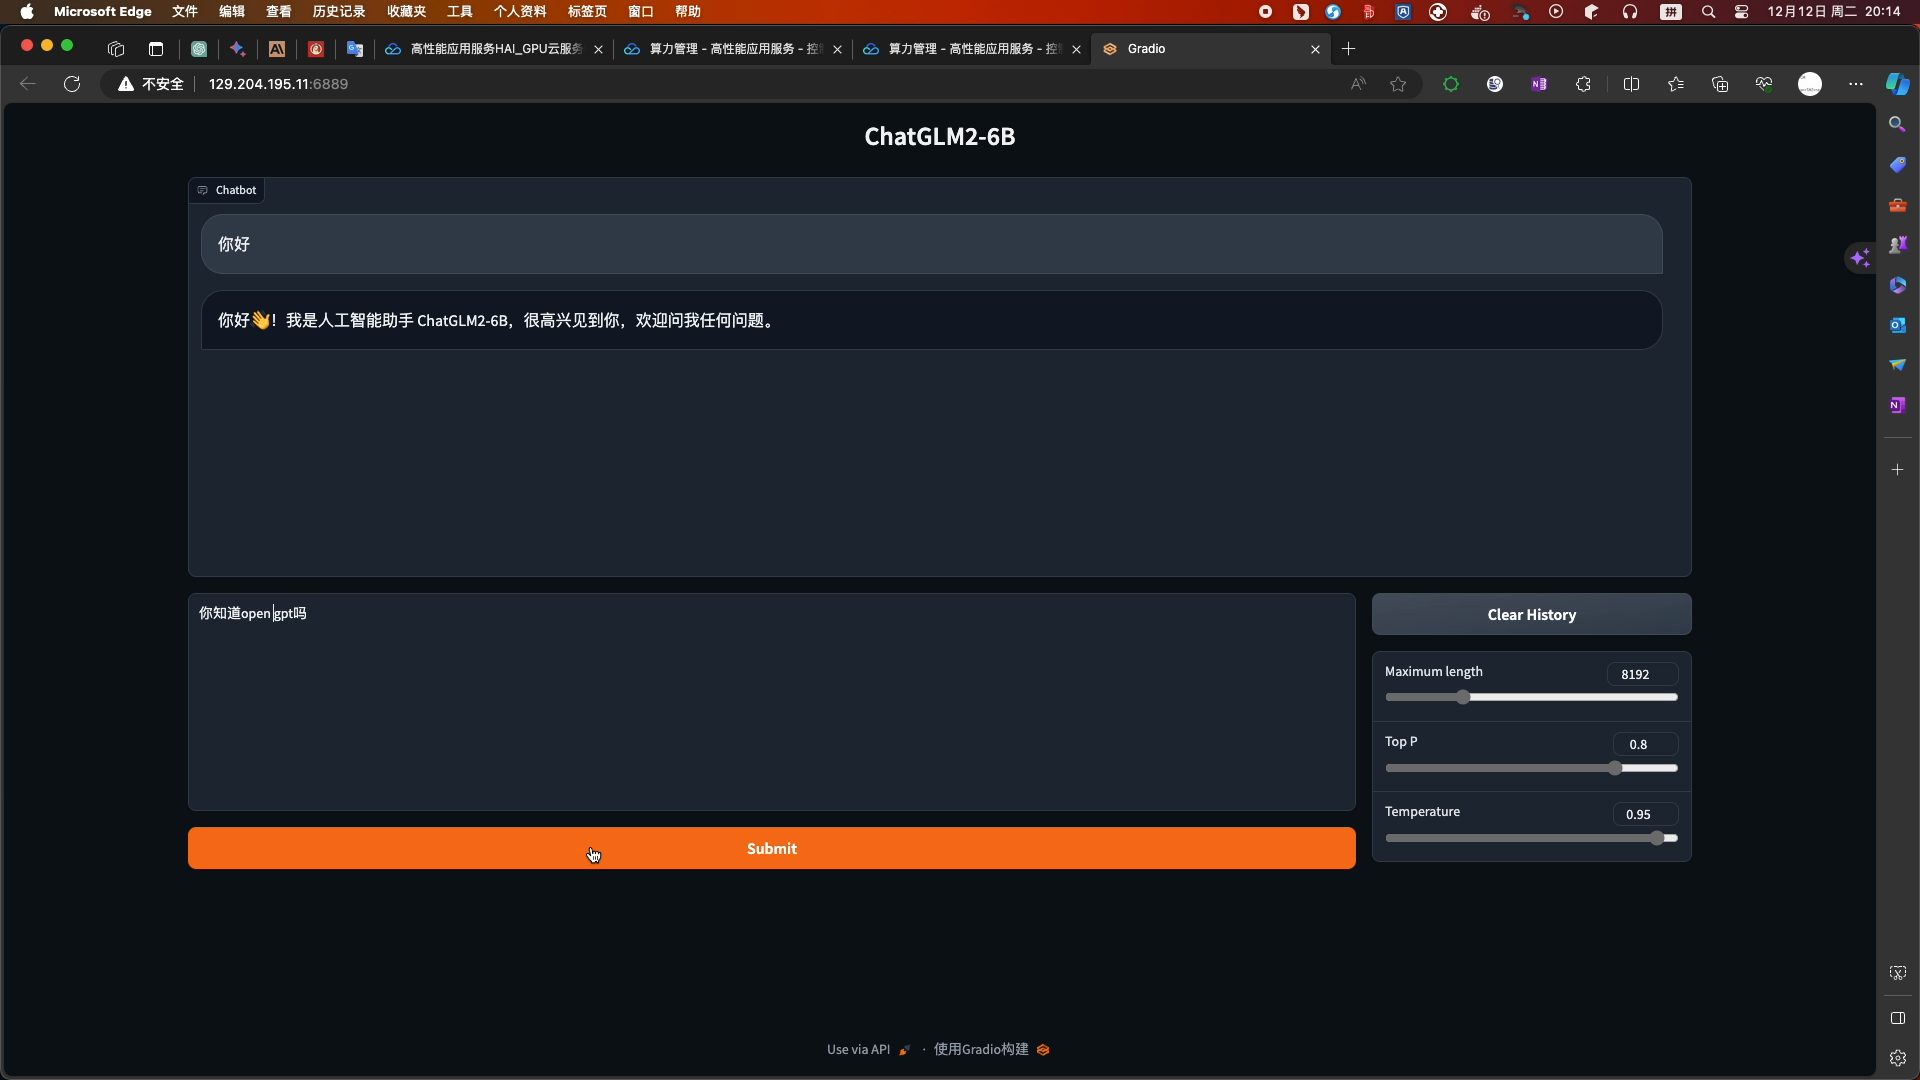Add new sidebar app plus button

point(1897,469)
